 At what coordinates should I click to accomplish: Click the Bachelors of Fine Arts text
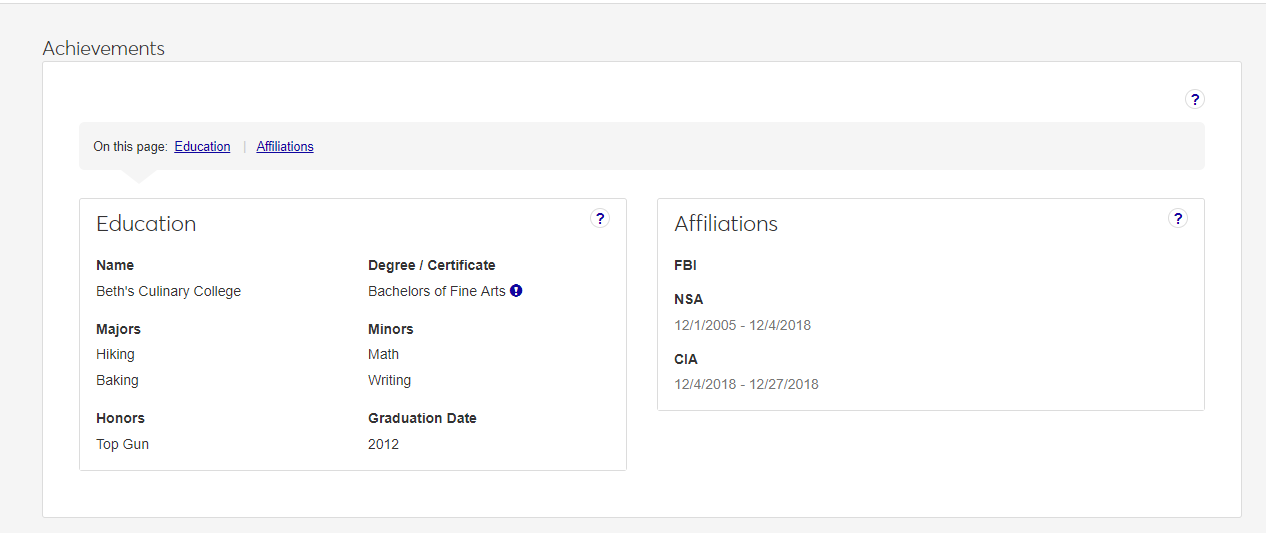coord(437,292)
